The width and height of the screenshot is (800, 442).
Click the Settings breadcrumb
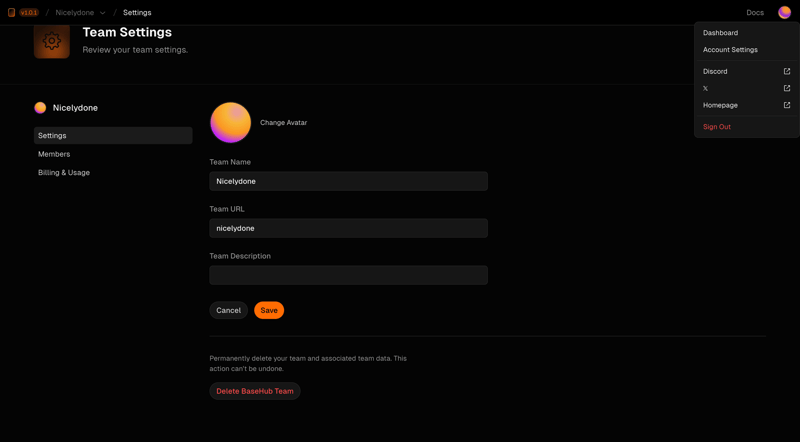137,12
